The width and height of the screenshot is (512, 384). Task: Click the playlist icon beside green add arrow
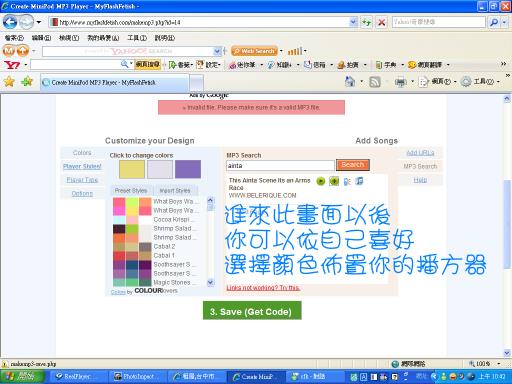click(x=347, y=181)
